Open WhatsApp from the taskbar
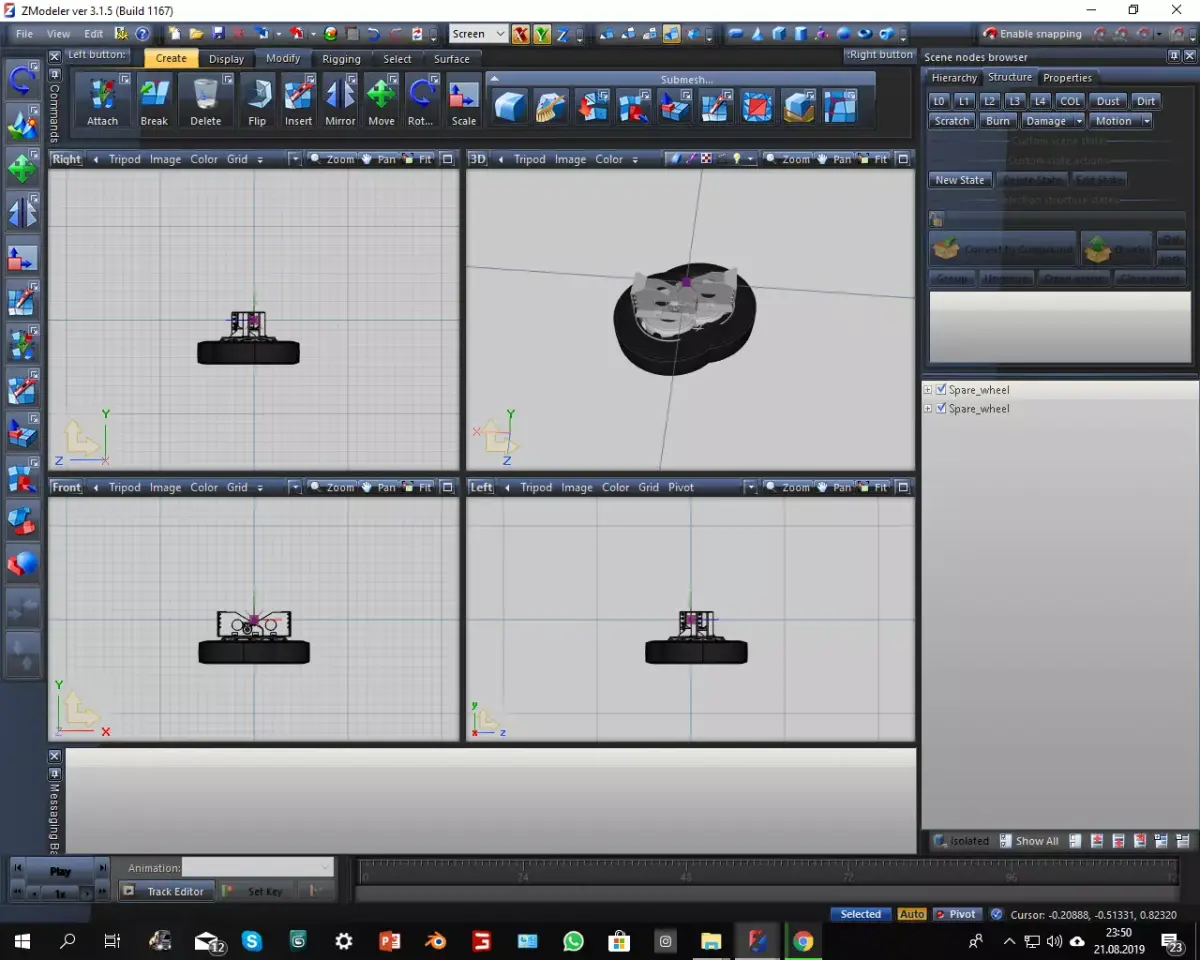This screenshot has height=960, width=1200. (x=573, y=941)
